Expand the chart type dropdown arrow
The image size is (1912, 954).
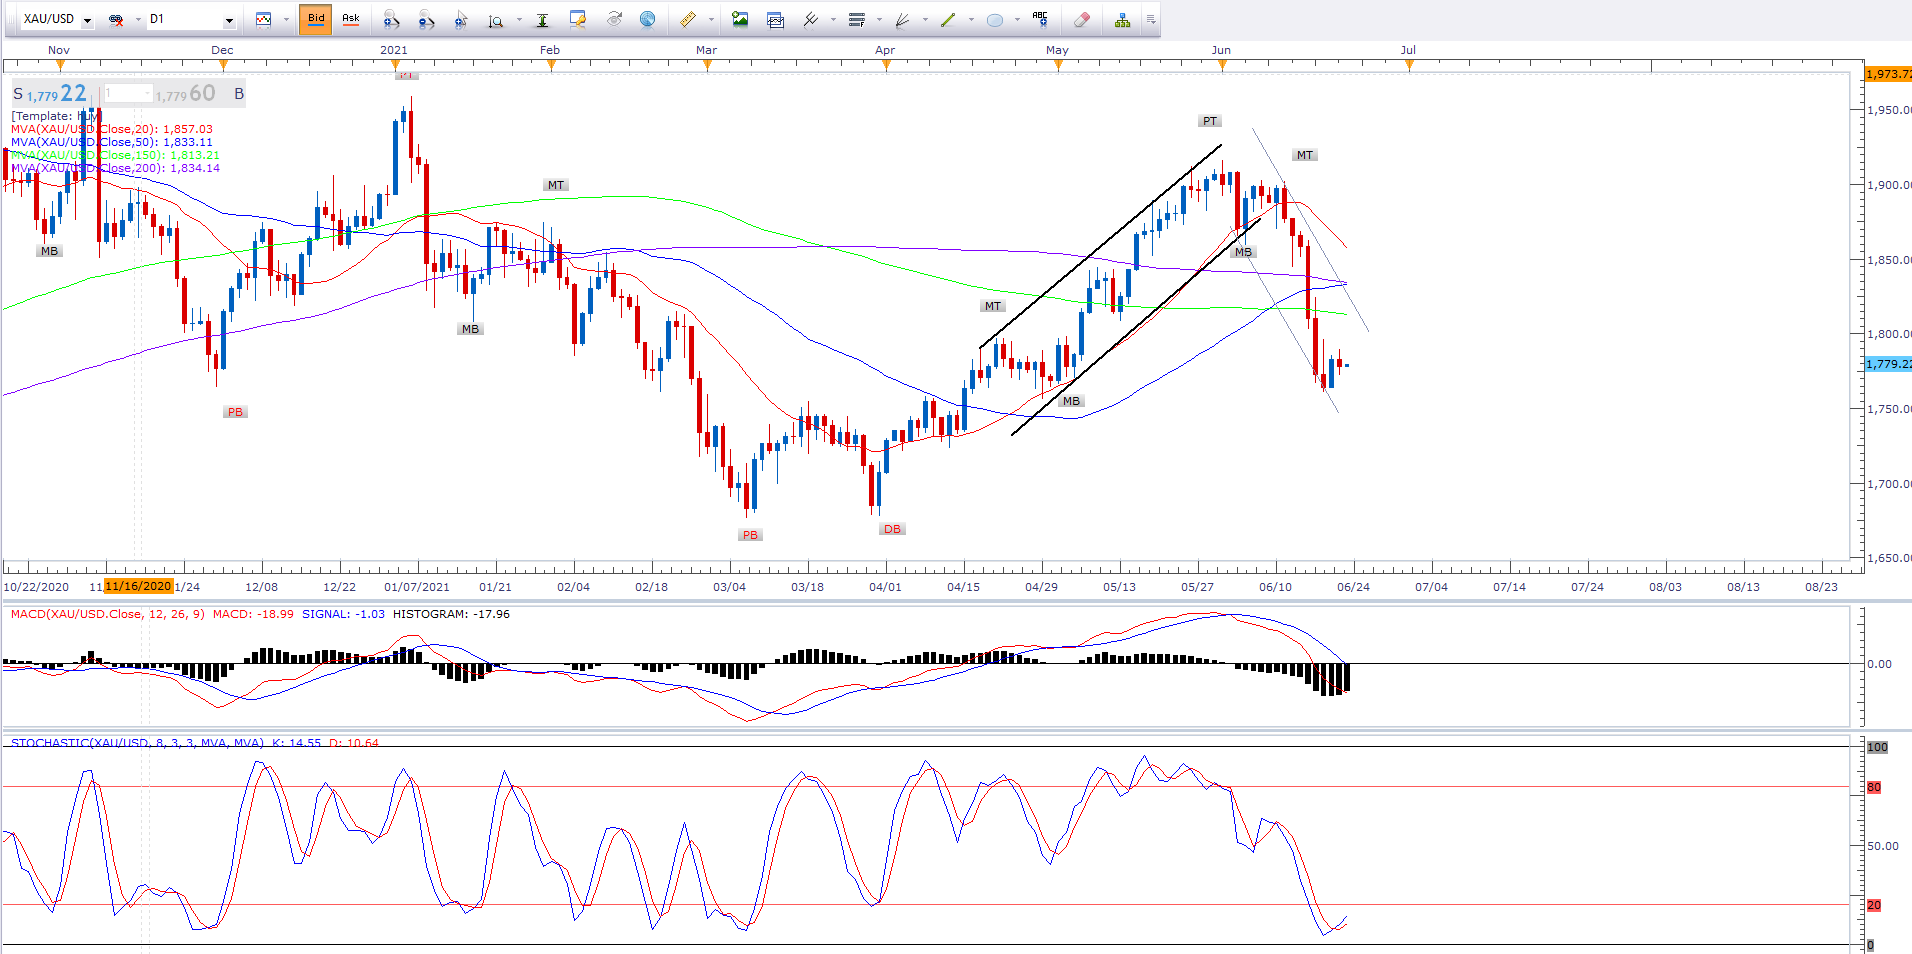(286, 19)
